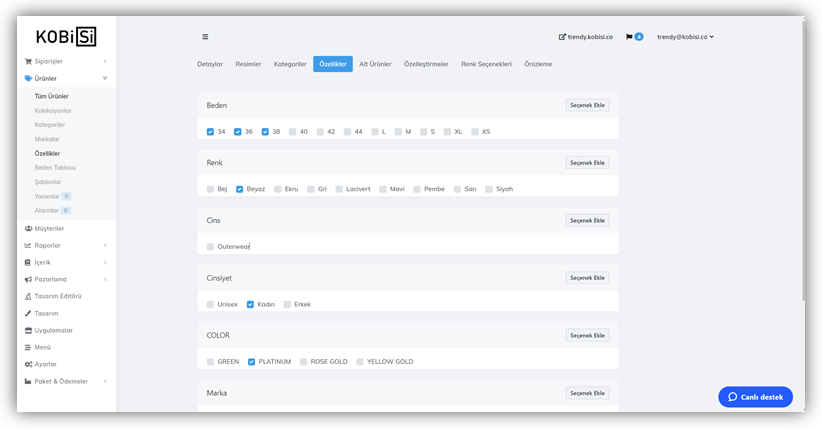Image resolution: width=822 pixels, height=429 pixels.
Task: Enable the Erkek gender checkbox
Action: (x=287, y=304)
